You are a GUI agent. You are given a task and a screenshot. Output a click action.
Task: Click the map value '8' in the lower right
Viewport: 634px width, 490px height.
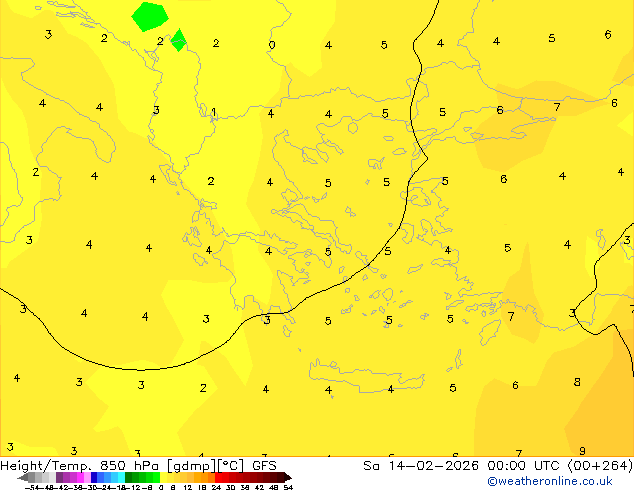coord(577,382)
